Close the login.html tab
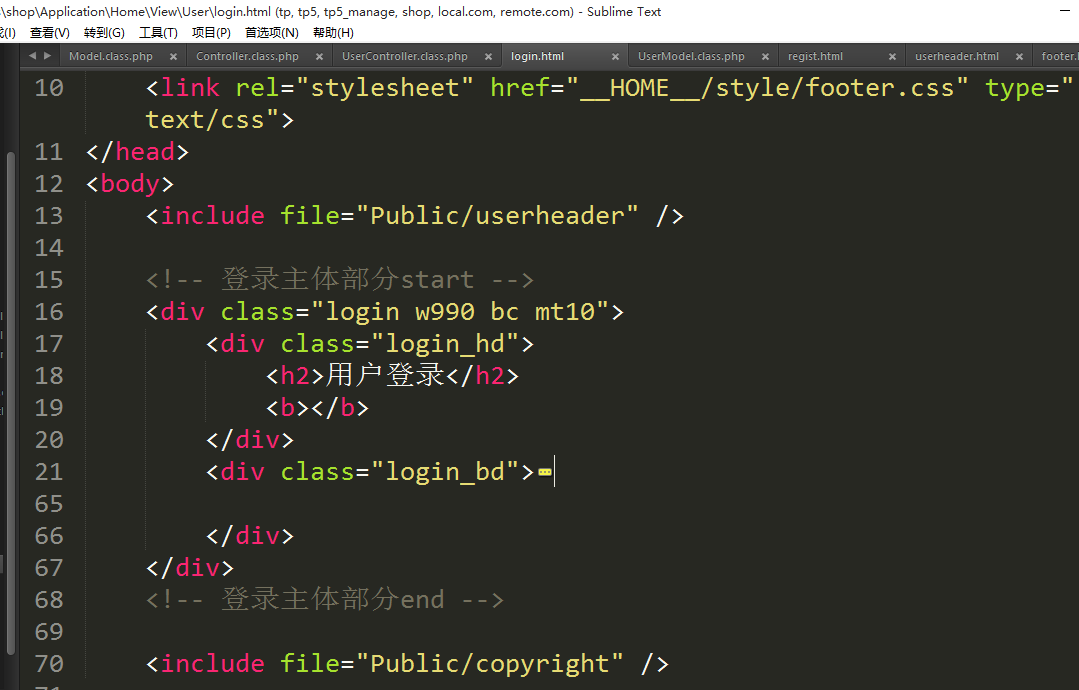The height and width of the screenshot is (690, 1079). 615,57
